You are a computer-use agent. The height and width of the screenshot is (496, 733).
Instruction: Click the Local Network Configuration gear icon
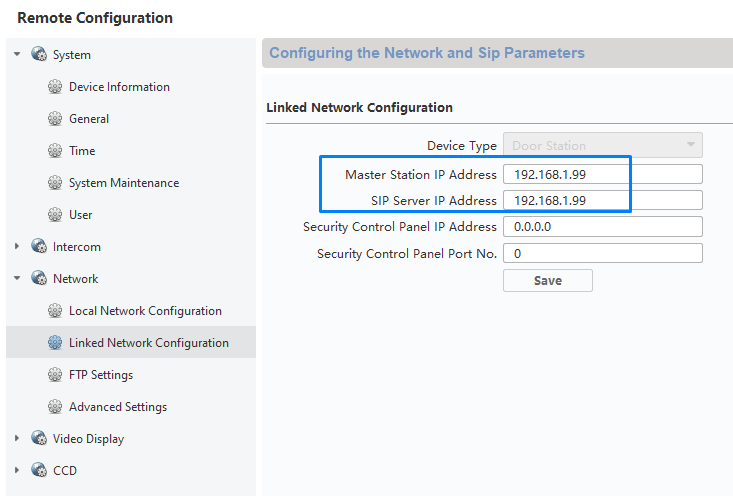click(55, 310)
